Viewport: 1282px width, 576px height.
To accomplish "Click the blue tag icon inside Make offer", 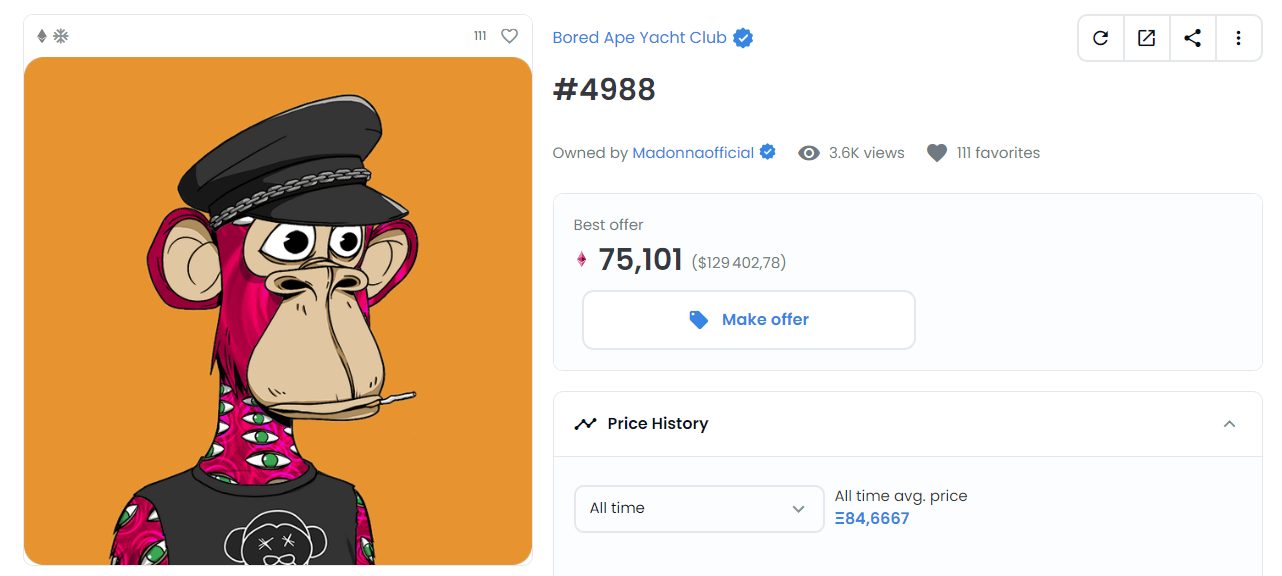I will click(699, 319).
